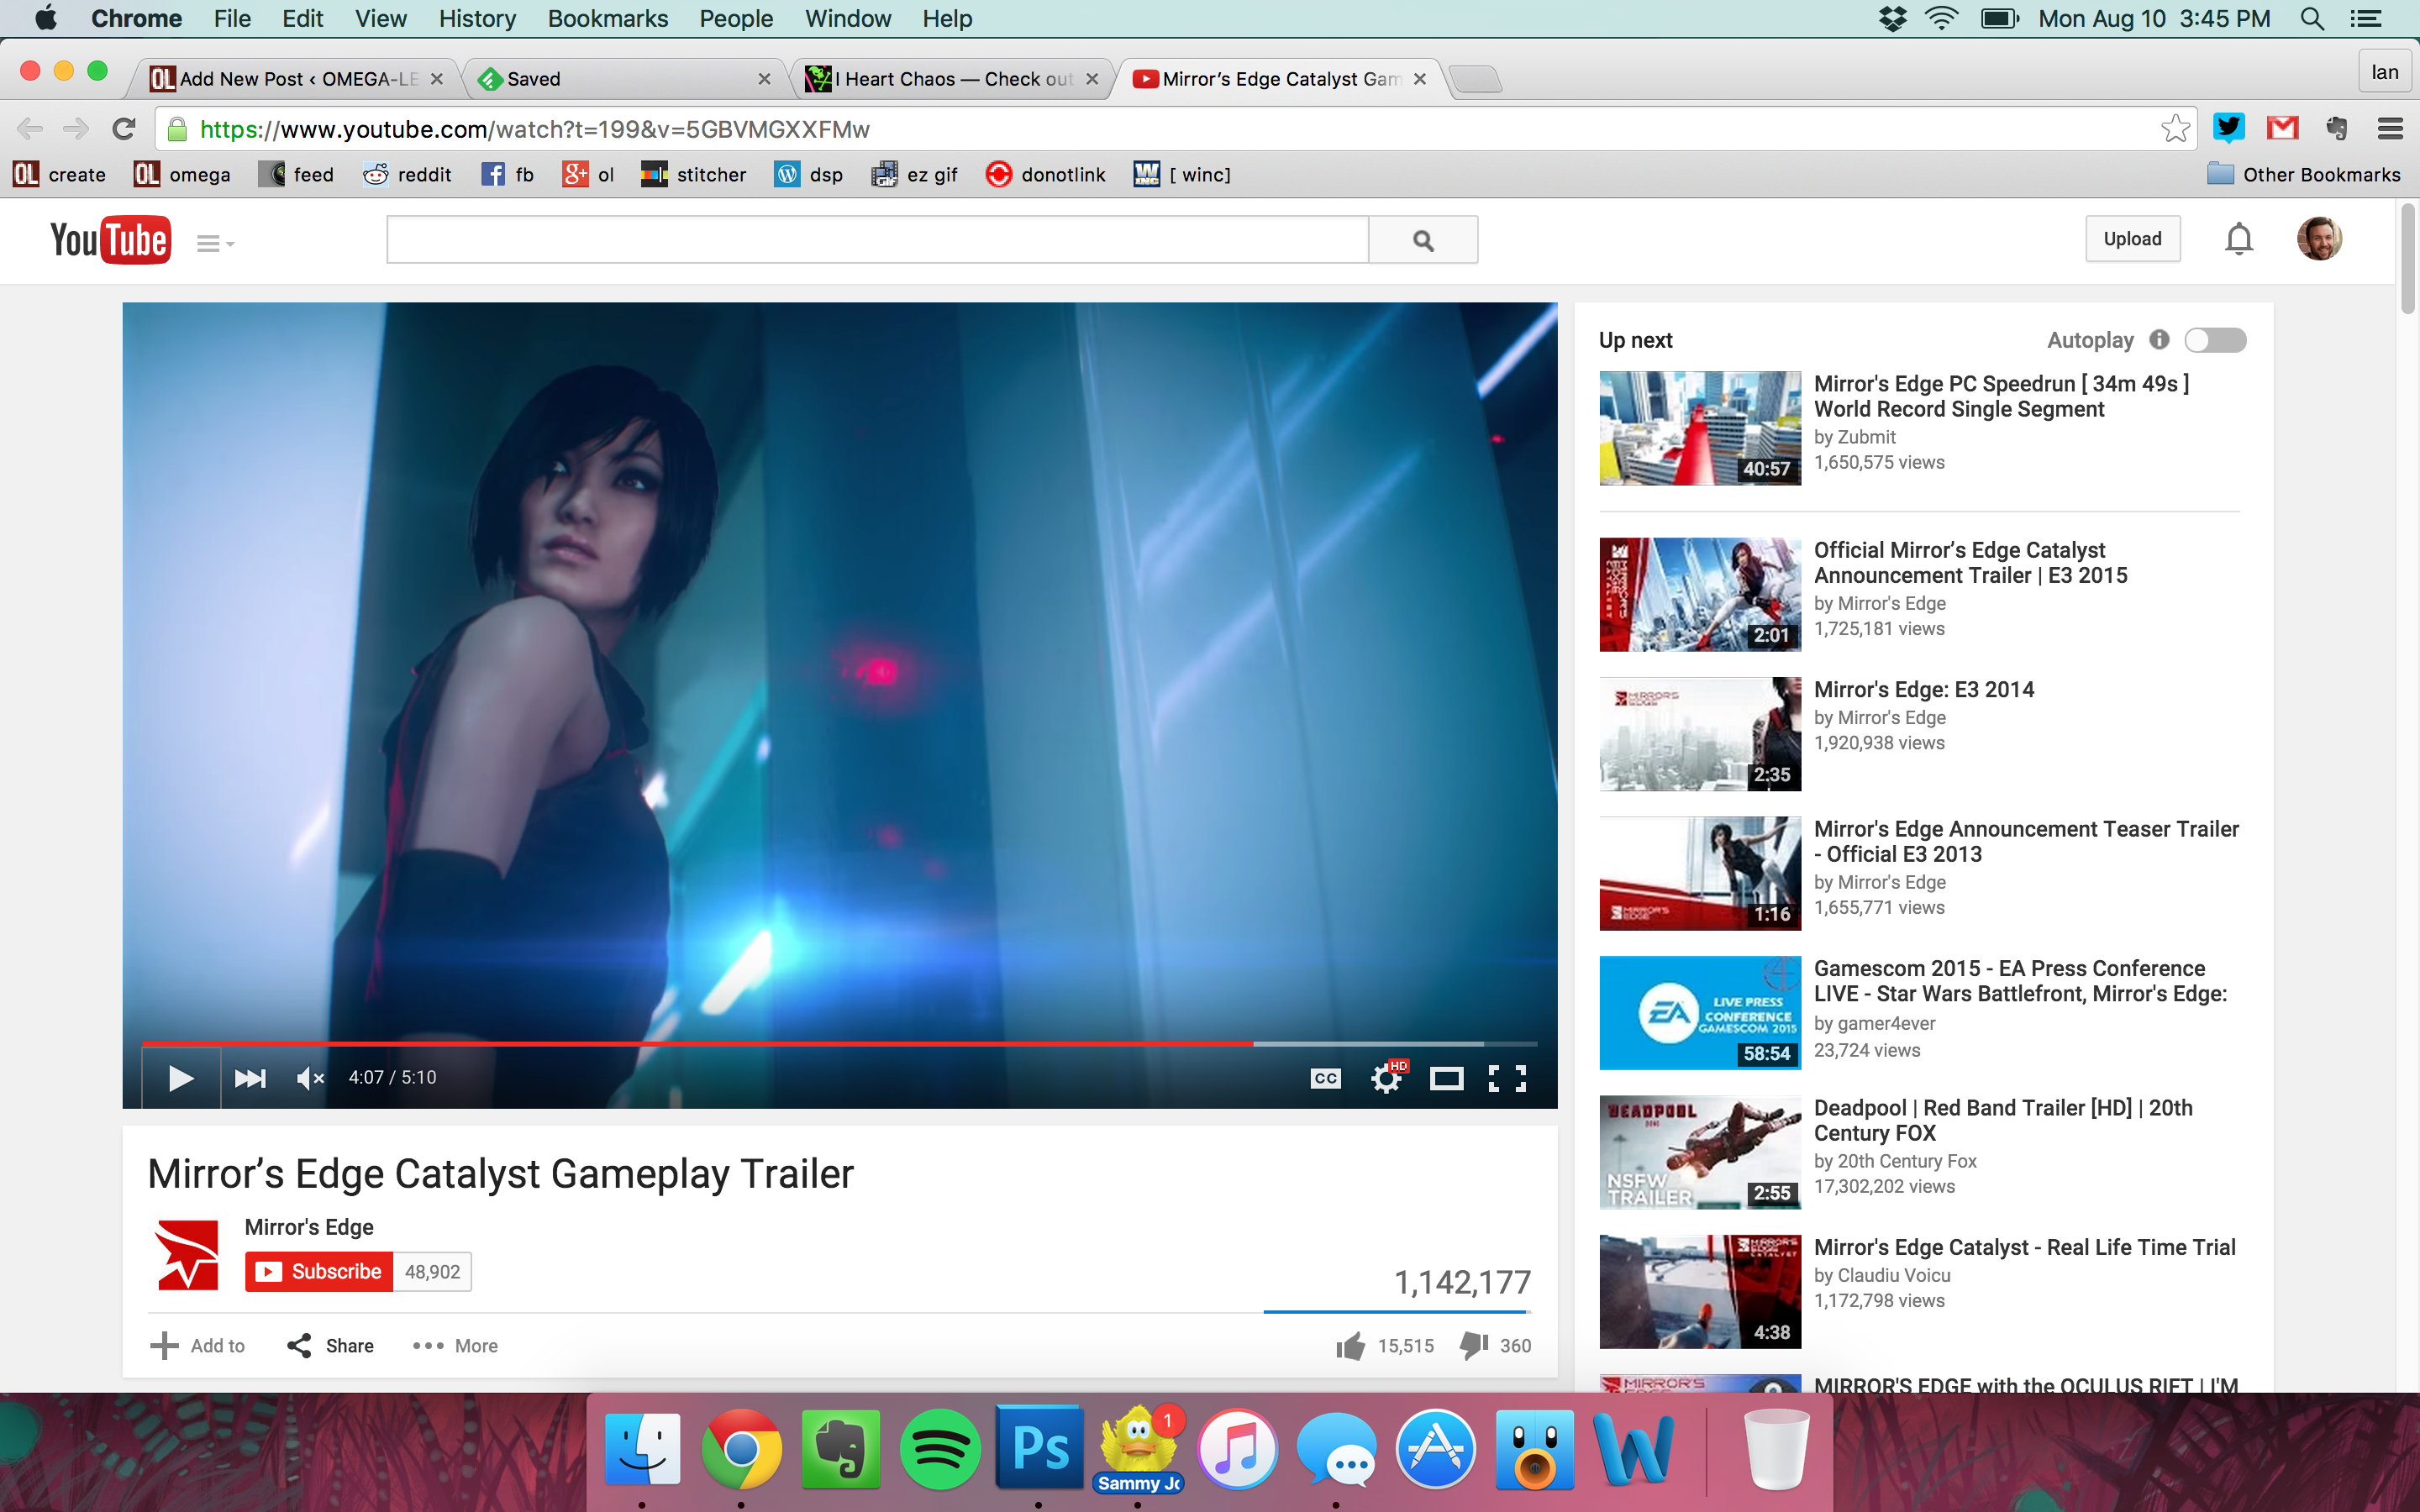Open the Chrome hamburger menu

coord(2390,128)
